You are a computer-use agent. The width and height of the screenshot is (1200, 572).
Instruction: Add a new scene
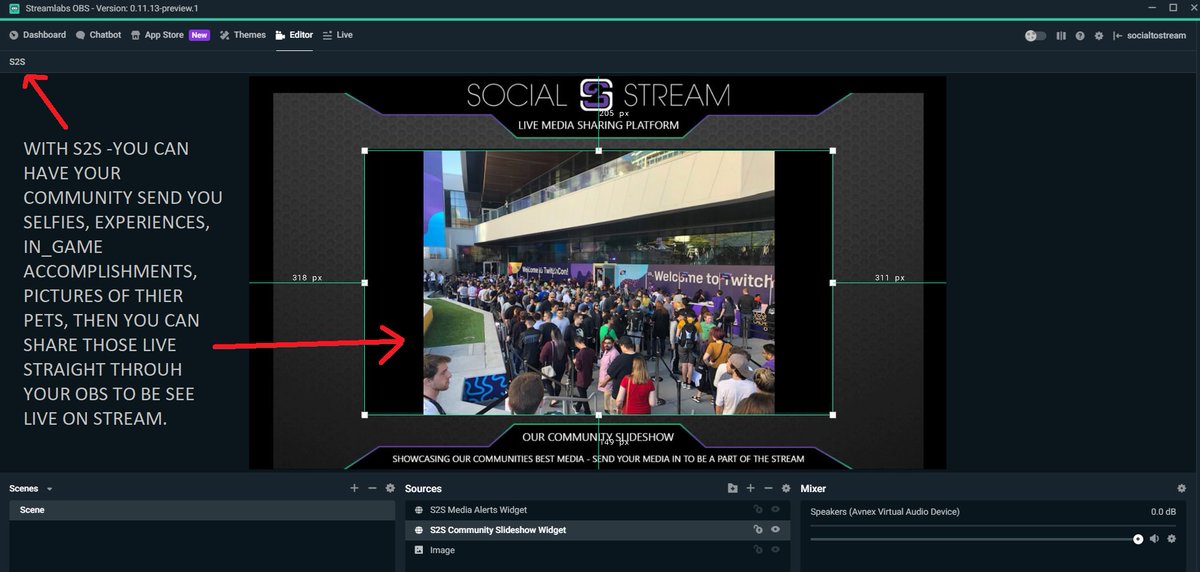click(354, 488)
